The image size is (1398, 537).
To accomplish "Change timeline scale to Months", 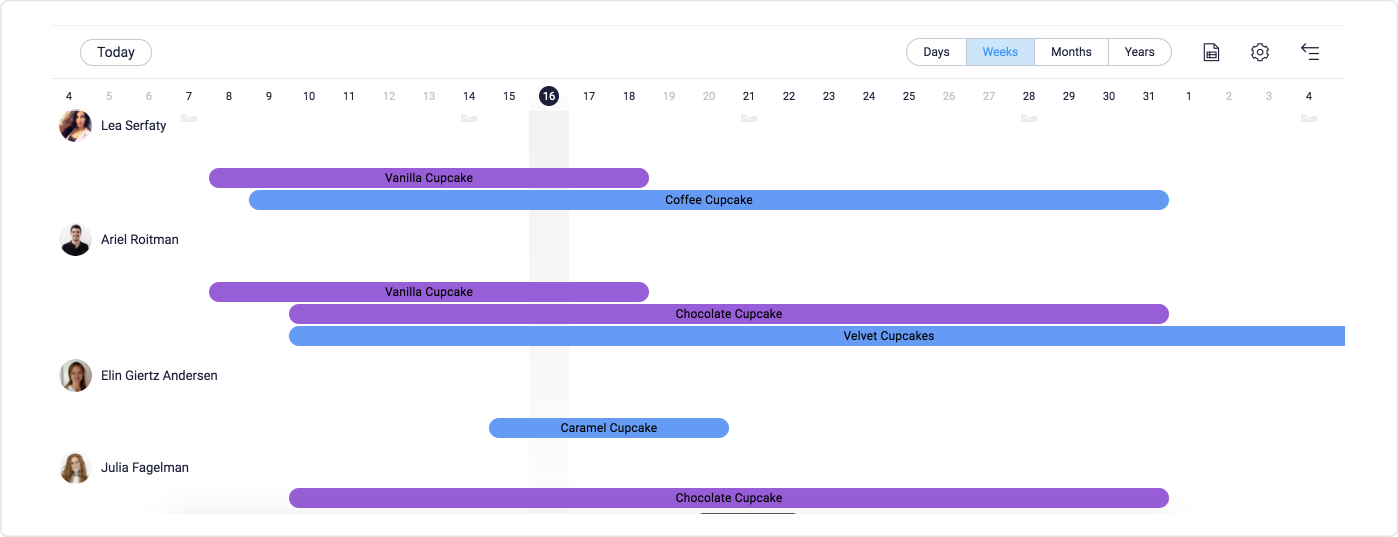I will tap(1071, 52).
